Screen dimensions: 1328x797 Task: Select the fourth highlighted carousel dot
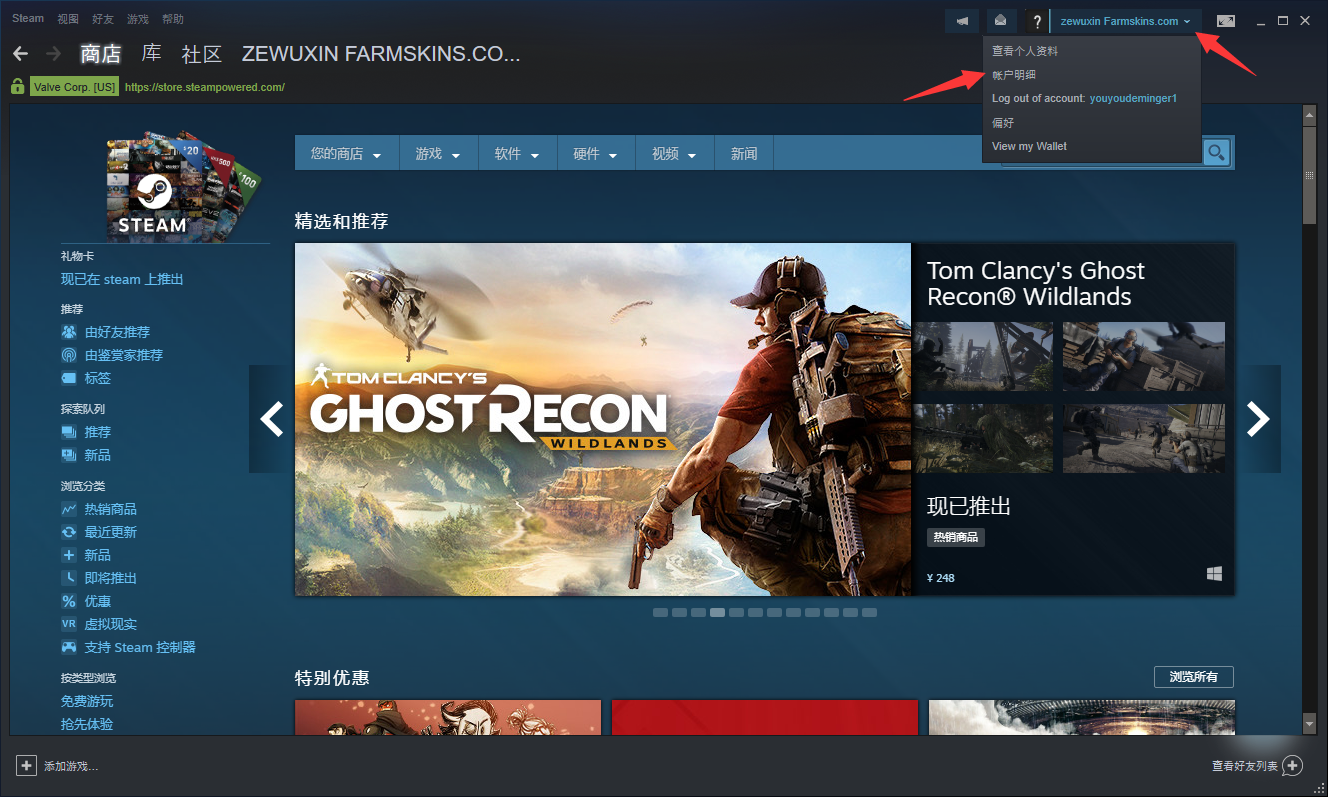717,612
